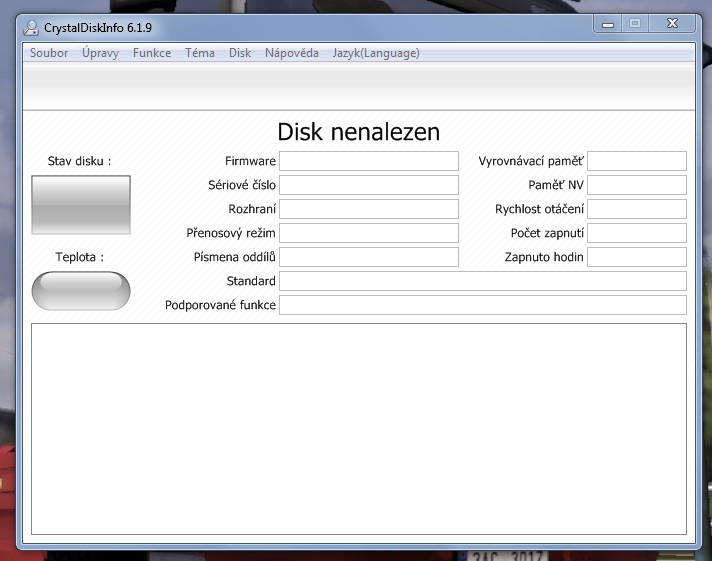The width and height of the screenshot is (712, 561).
Task: Click the Standard field
Action: (x=482, y=281)
